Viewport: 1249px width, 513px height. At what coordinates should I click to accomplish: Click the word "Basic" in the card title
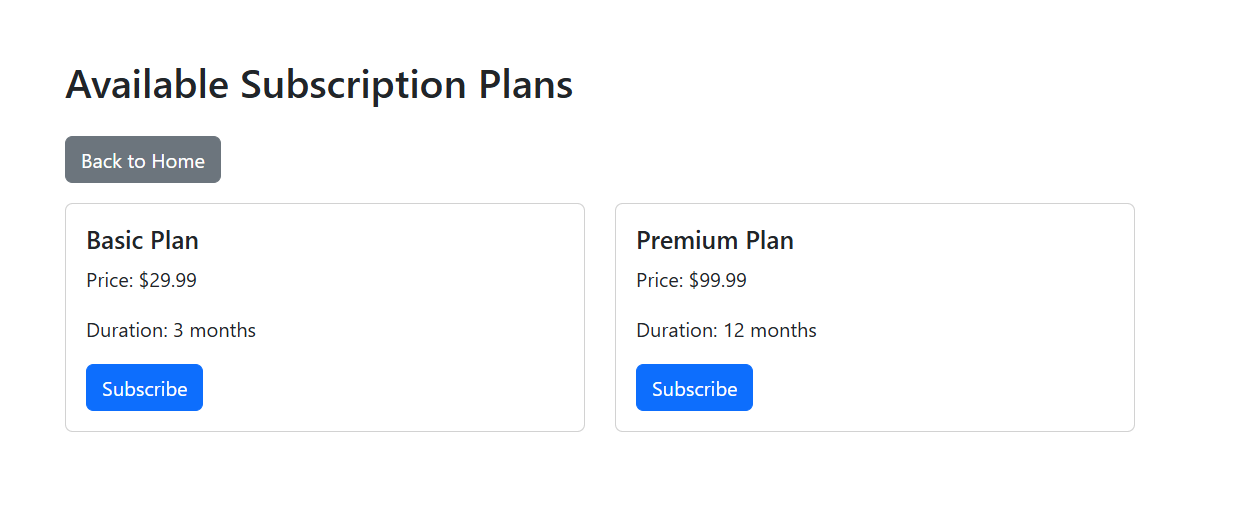point(113,241)
